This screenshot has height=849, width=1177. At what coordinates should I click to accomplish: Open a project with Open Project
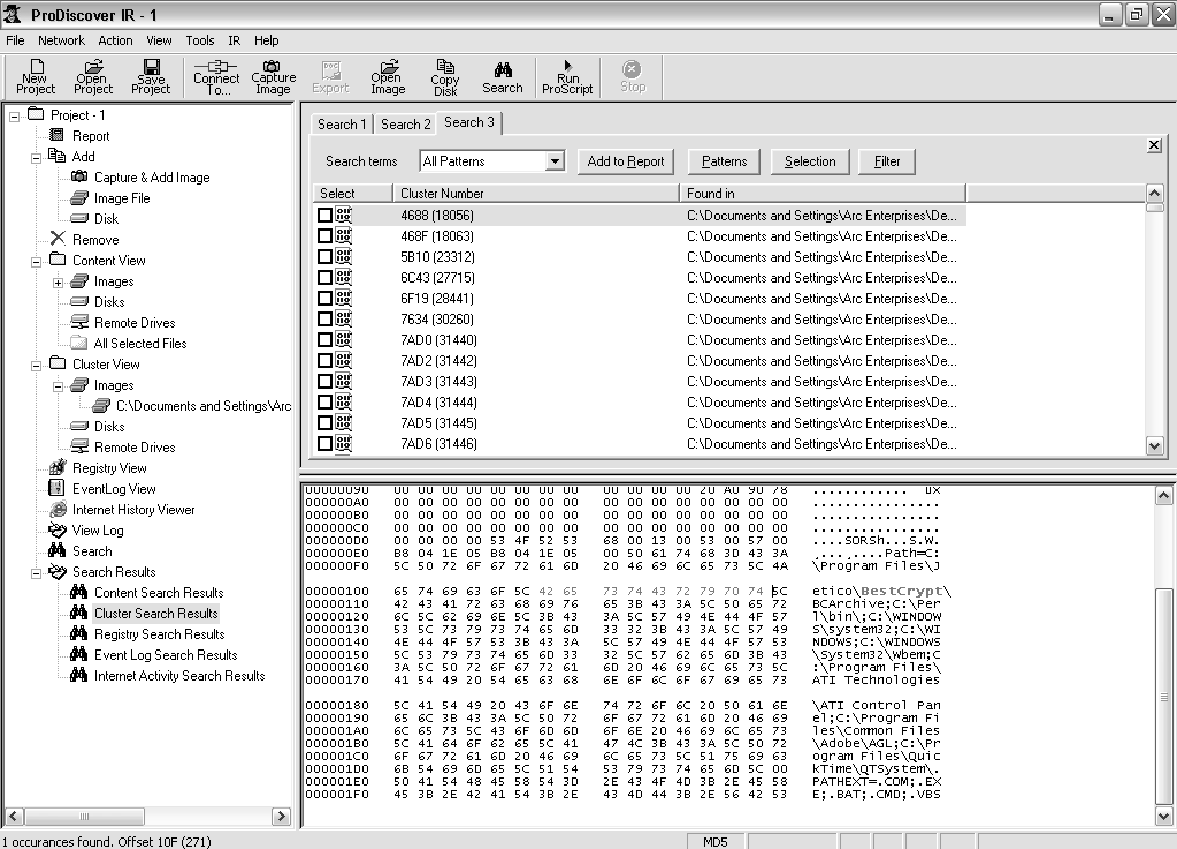(93, 77)
